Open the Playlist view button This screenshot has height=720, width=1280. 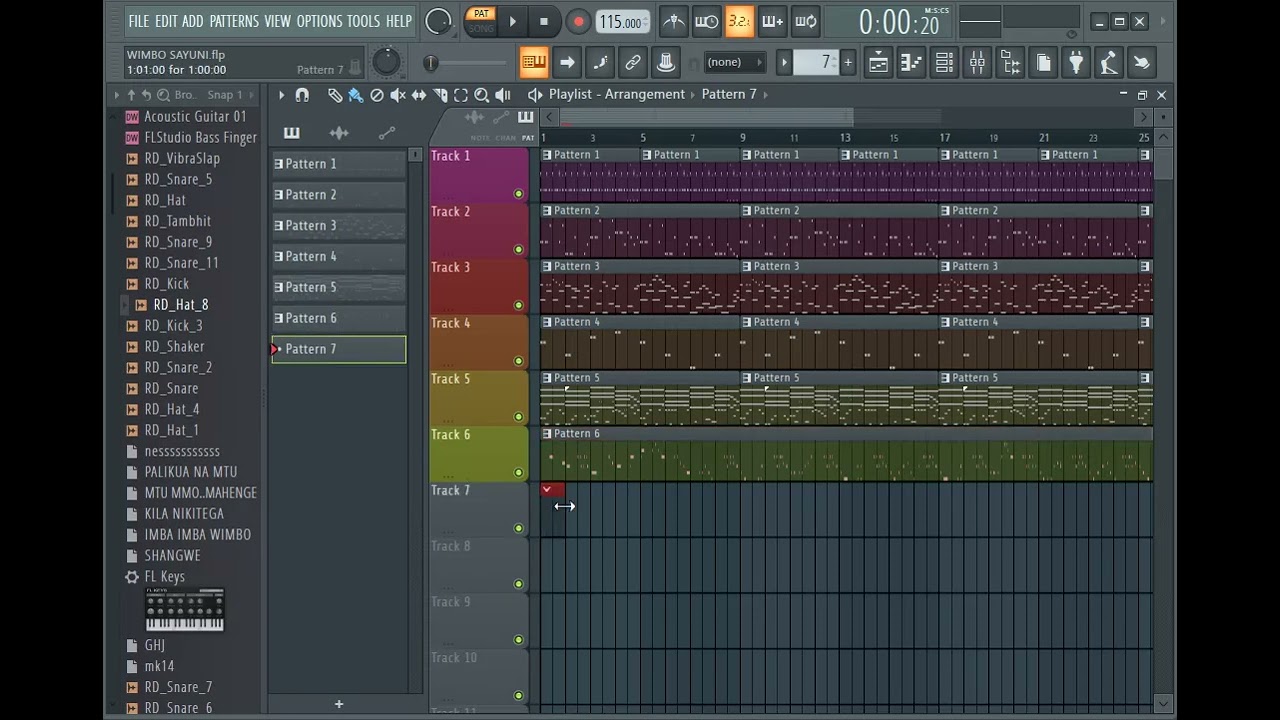[878, 63]
